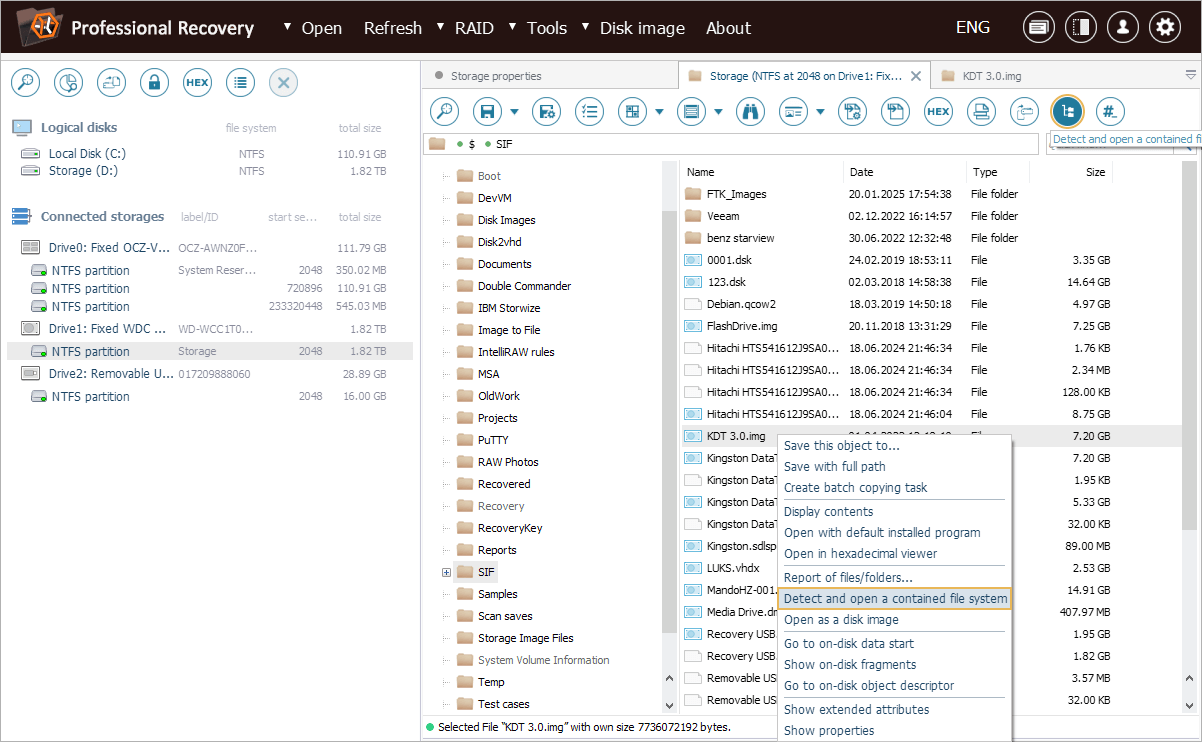Viewport: 1202px width, 742px height.
Task: Open settings via the gear icon
Action: (x=1164, y=28)
